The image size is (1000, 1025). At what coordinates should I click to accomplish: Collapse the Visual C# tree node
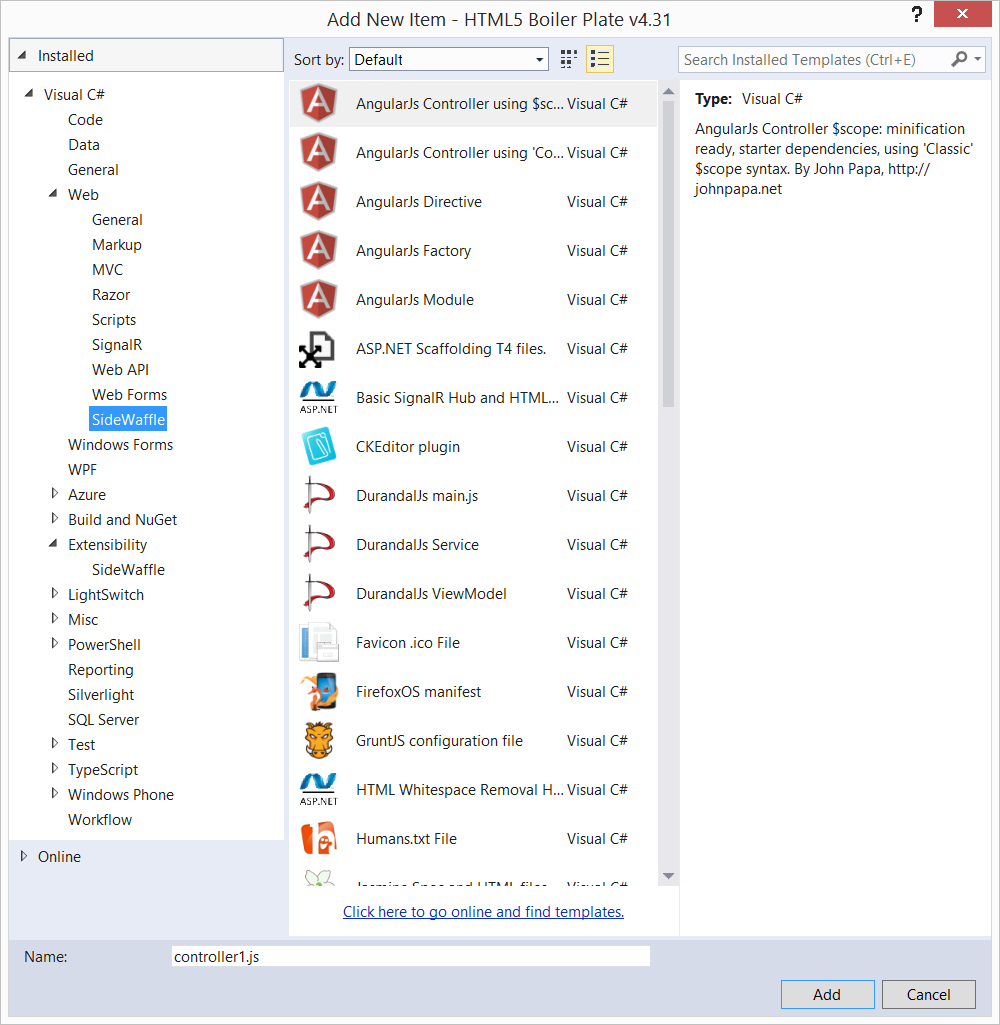[x=29, y=94]
